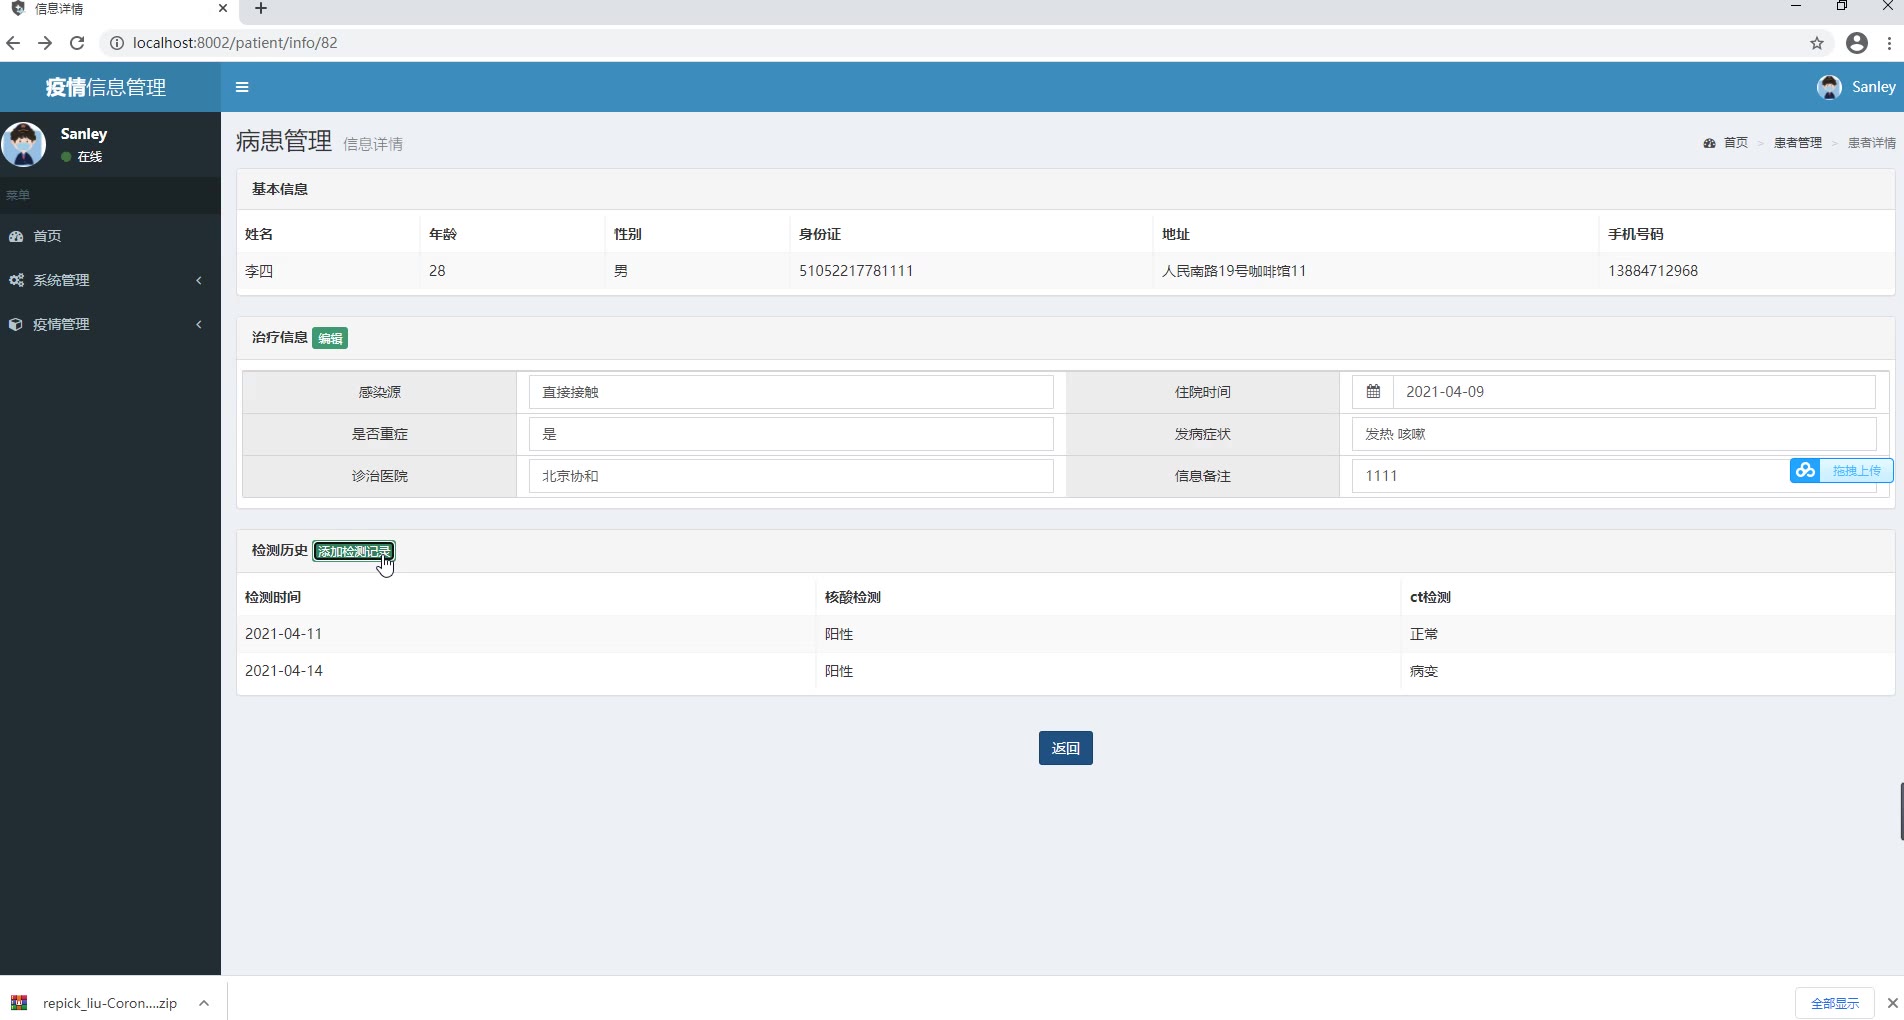Click the 阳性 result for 2021-04-14

click(x=838, y=671)
